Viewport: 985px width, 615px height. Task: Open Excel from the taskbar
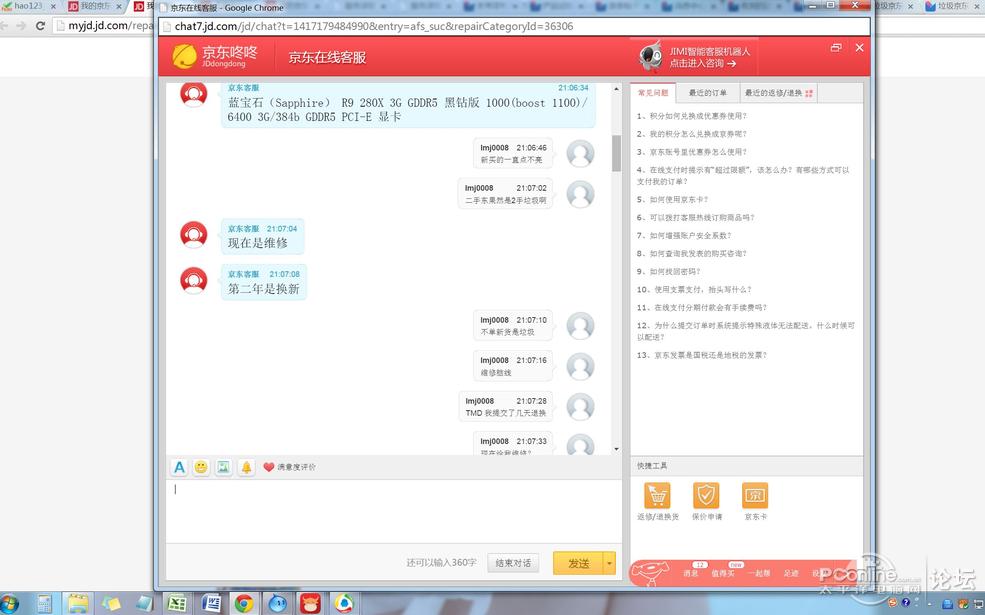(x=177, y=604)
